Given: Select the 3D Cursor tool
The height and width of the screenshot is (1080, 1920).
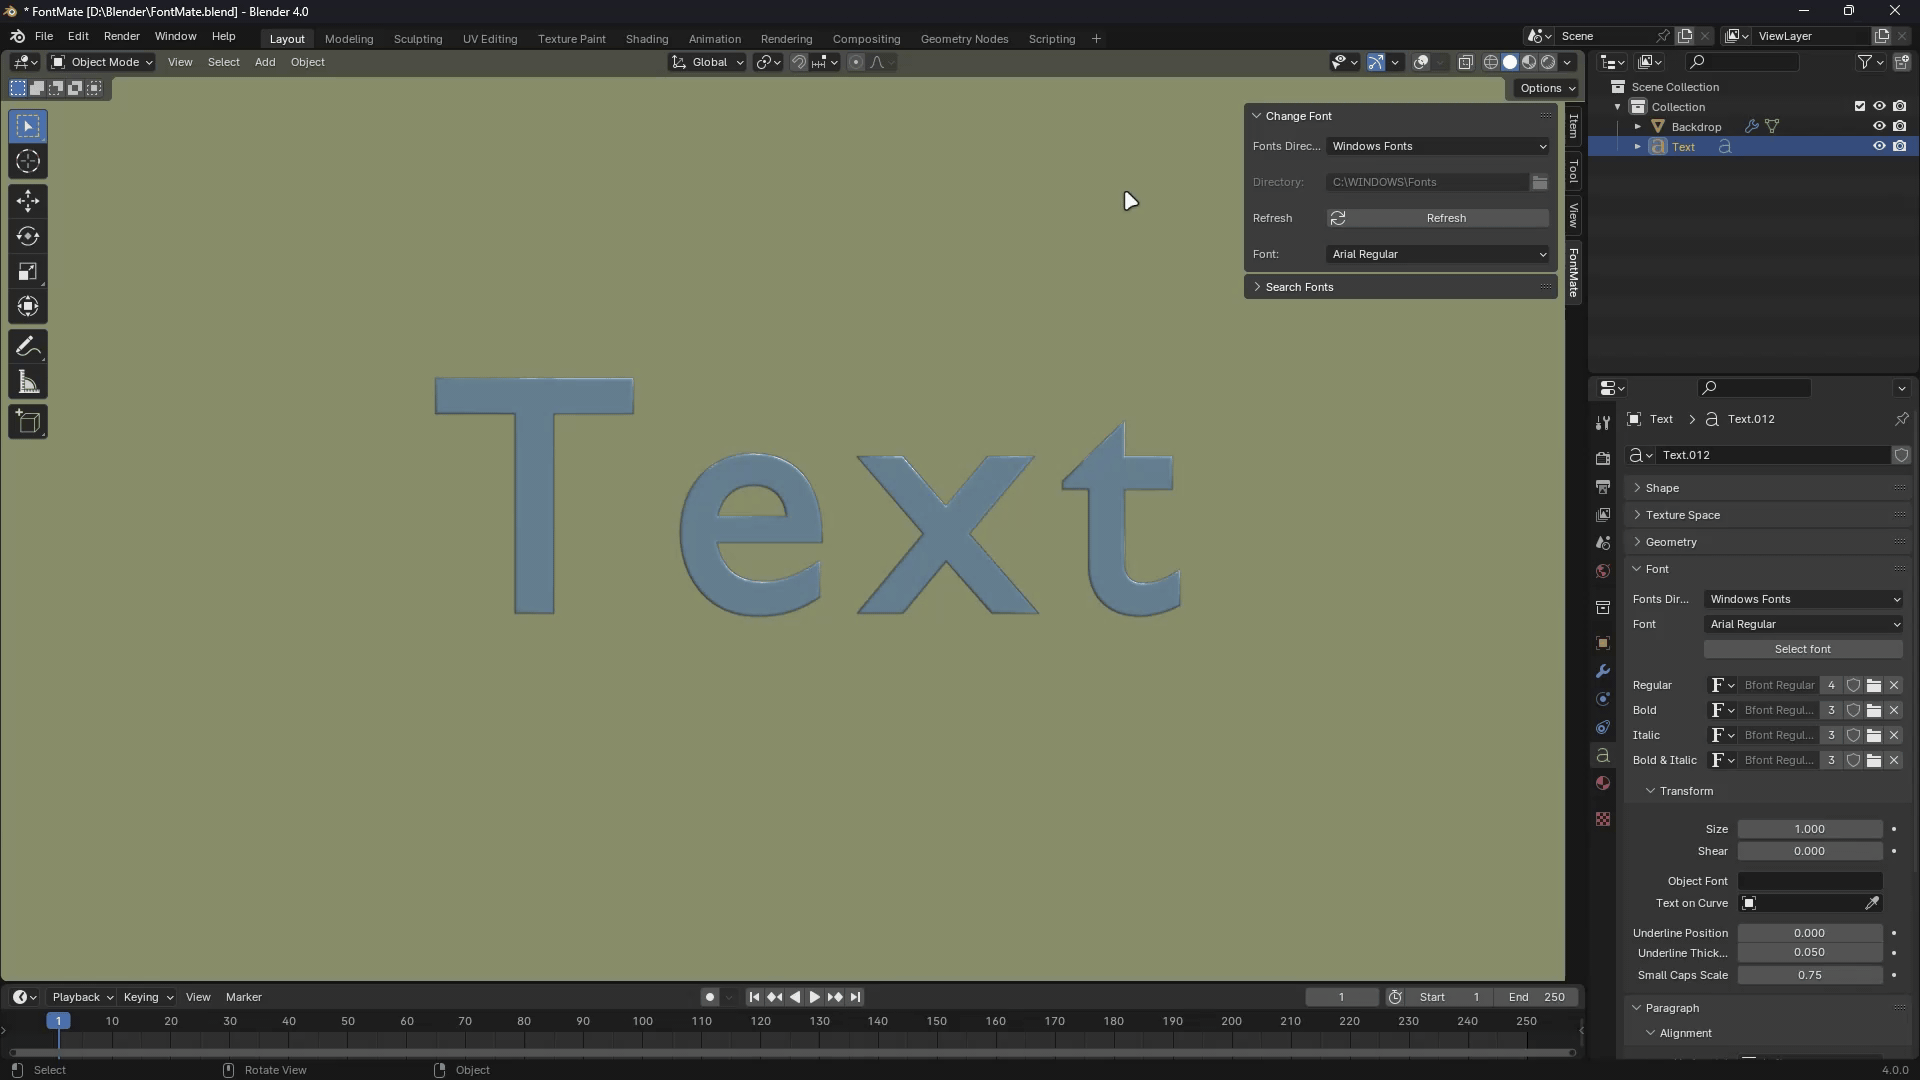Looking at the screenshot, I should 28,161.
